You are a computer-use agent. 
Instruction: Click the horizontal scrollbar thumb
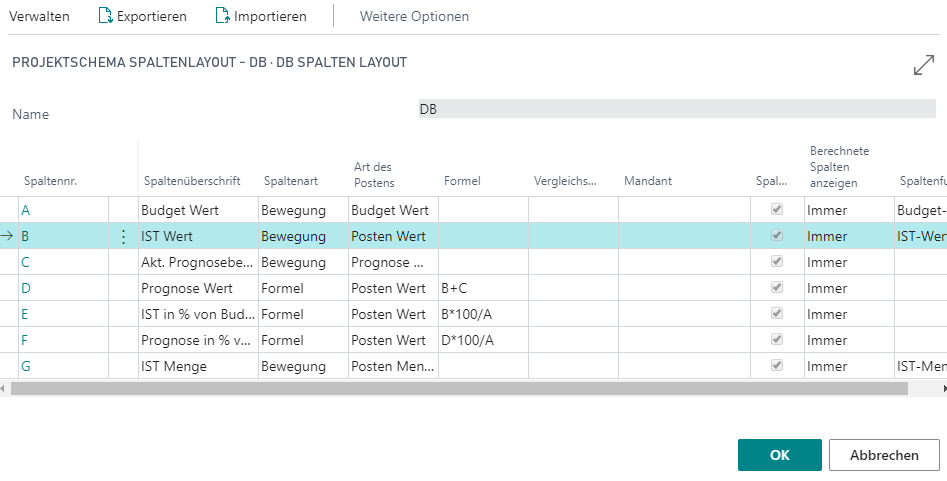[459, 389]
